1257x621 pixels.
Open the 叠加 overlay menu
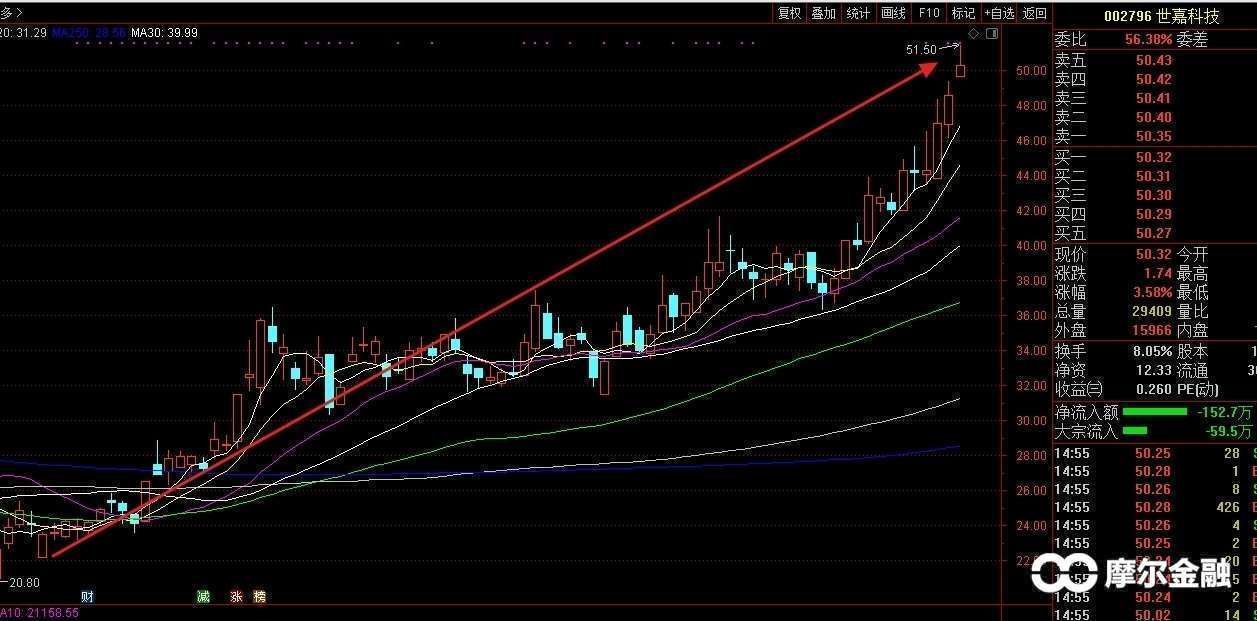(823, 13)
